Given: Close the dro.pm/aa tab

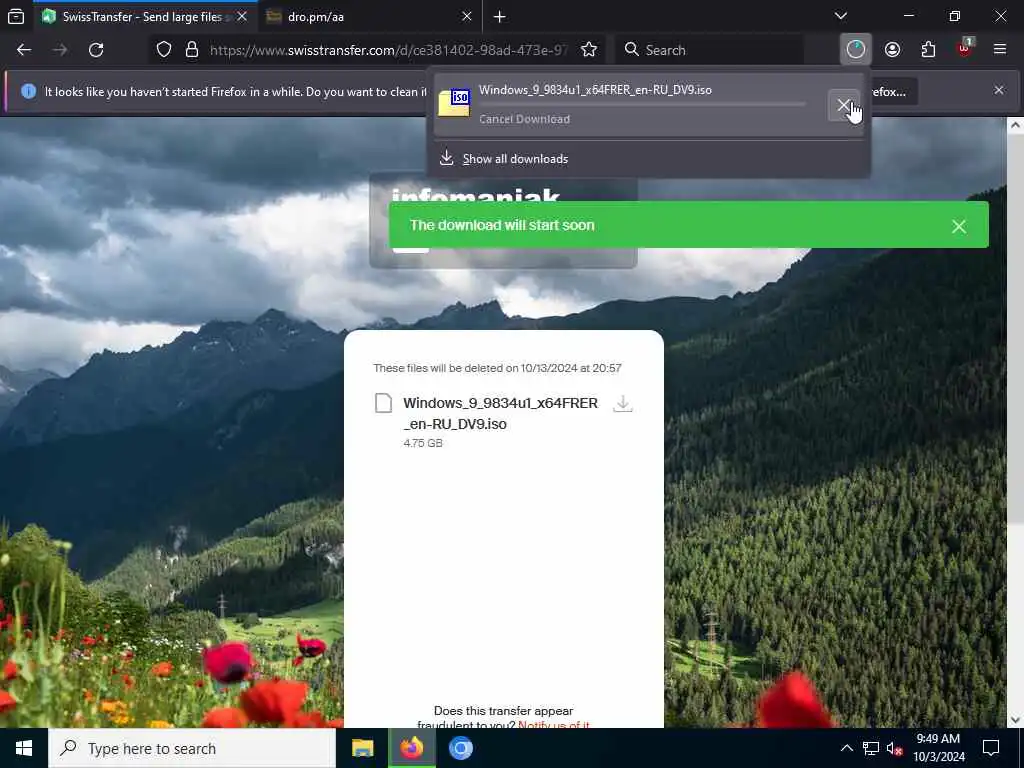Looking at the screenshot, I should (466, 16).
